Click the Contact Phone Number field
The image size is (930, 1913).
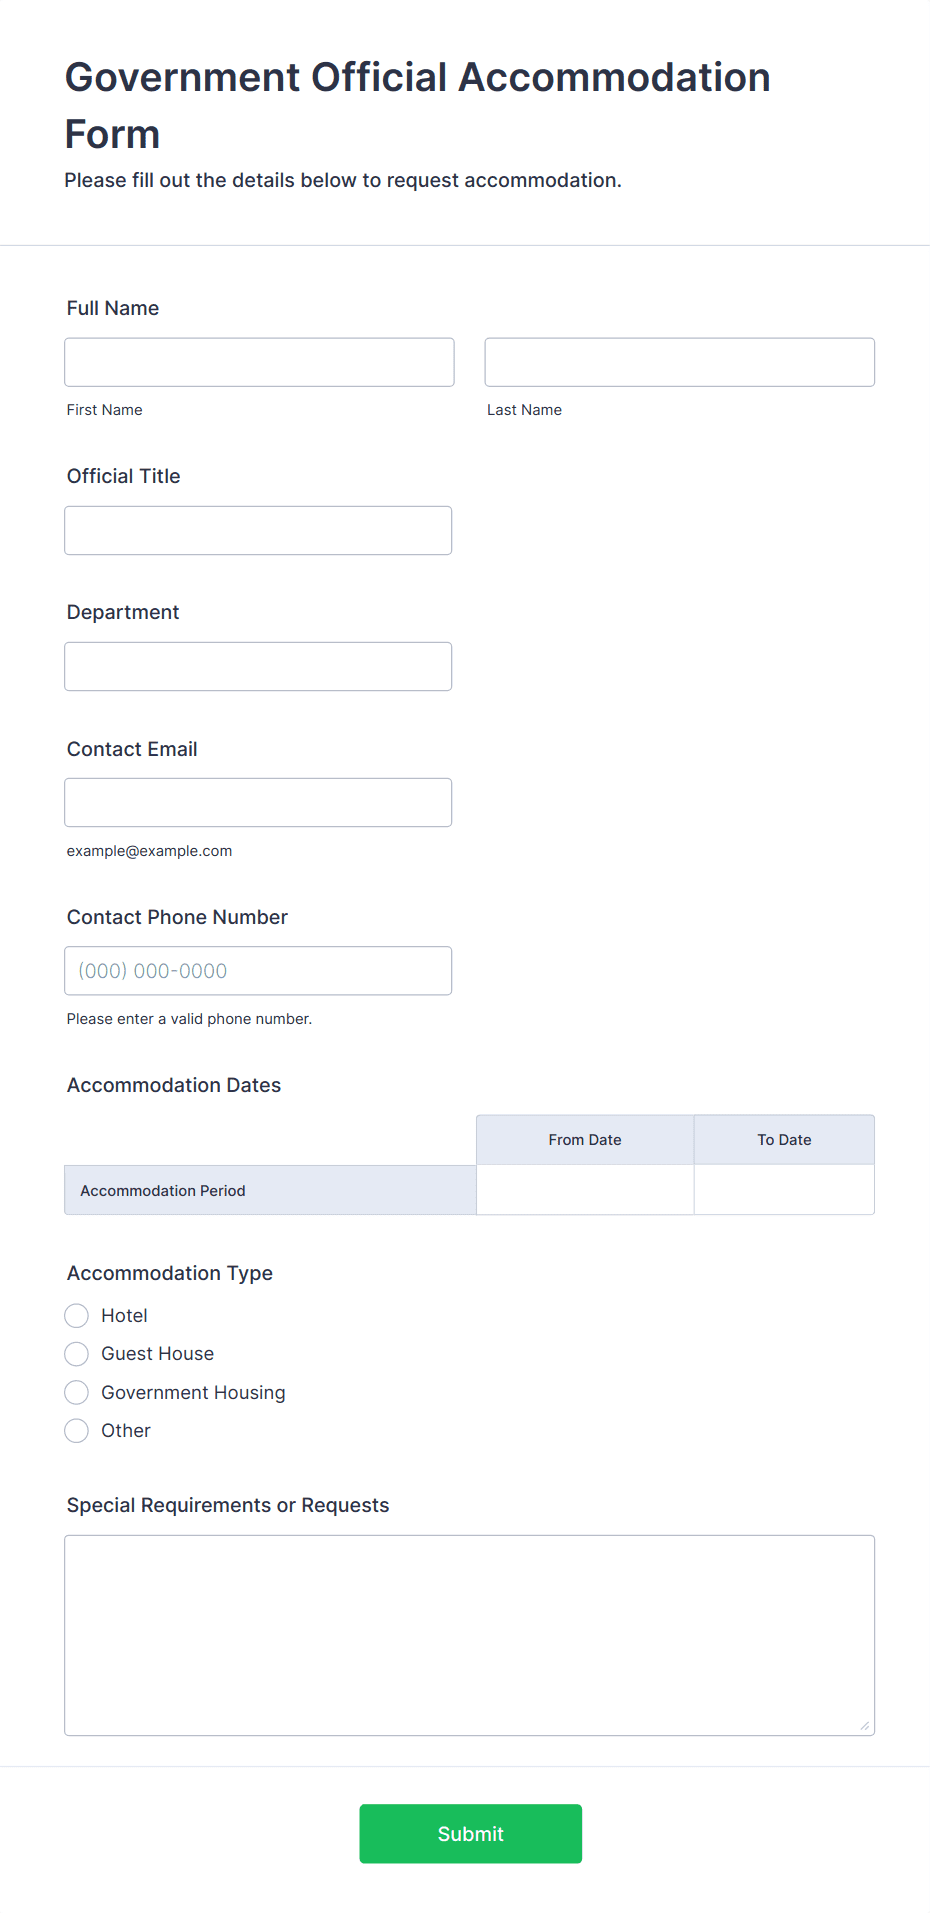pos(258,970)
